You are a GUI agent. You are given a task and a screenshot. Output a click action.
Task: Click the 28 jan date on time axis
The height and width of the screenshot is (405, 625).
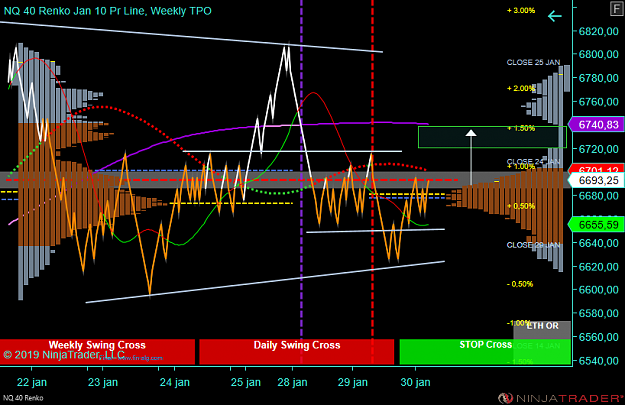click(x=292, y=382)
